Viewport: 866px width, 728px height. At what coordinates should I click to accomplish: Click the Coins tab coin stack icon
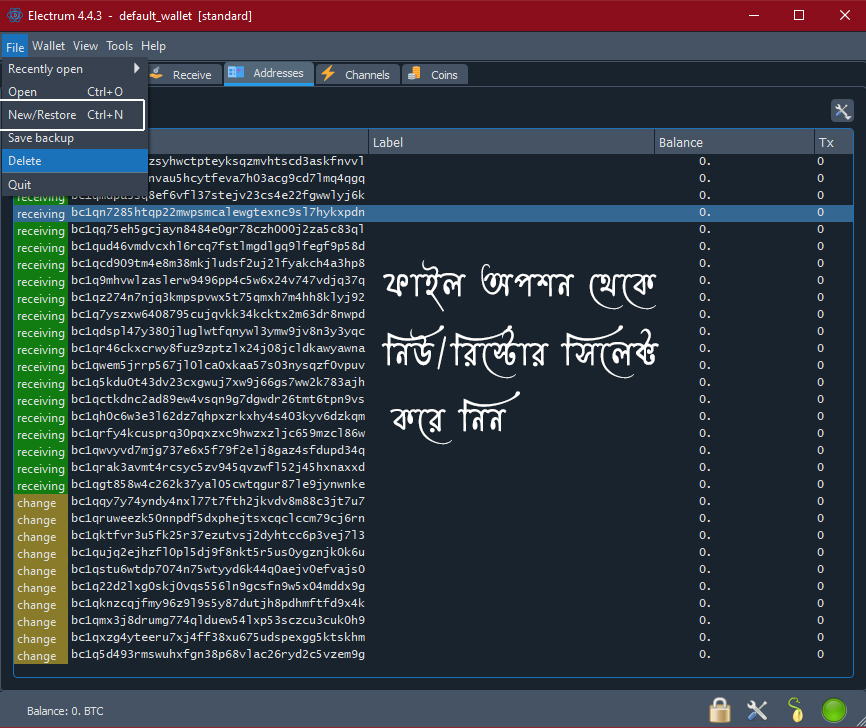click(414, 74)
